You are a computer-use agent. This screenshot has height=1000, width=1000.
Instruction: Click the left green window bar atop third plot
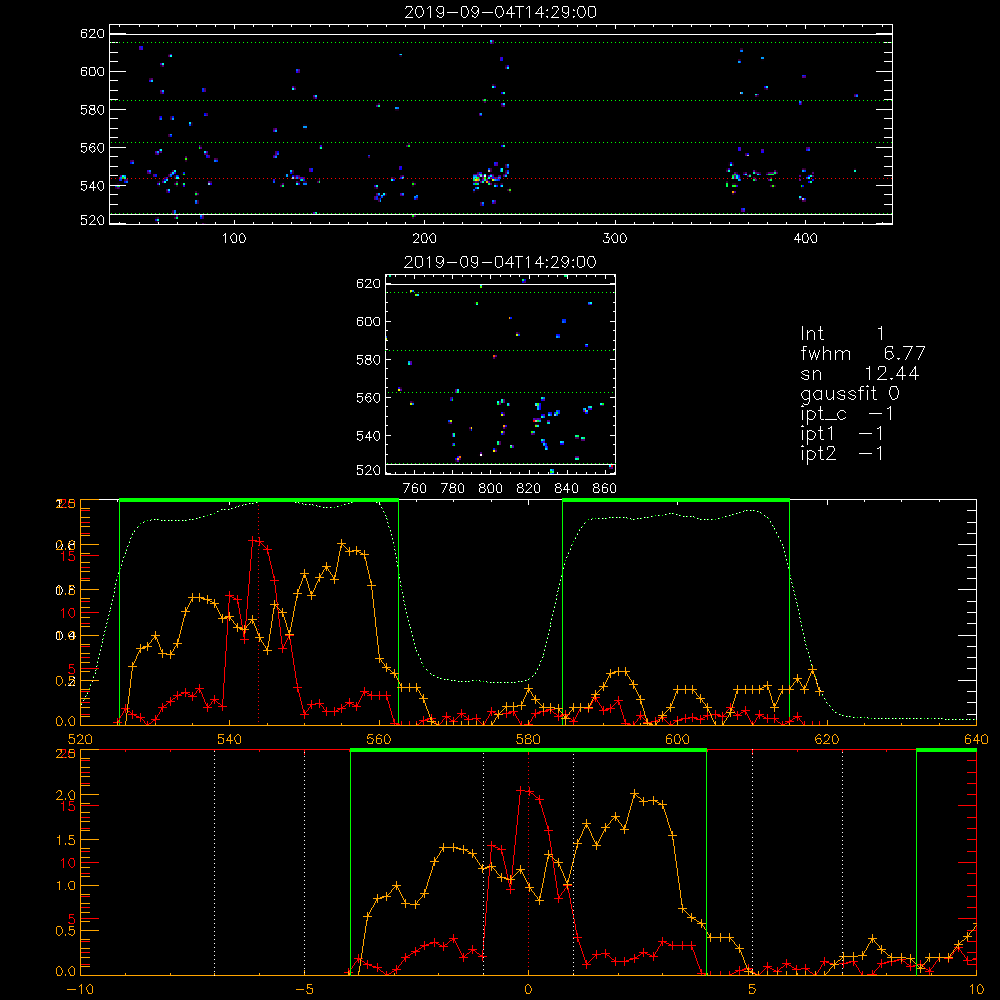tap(259, 500)
